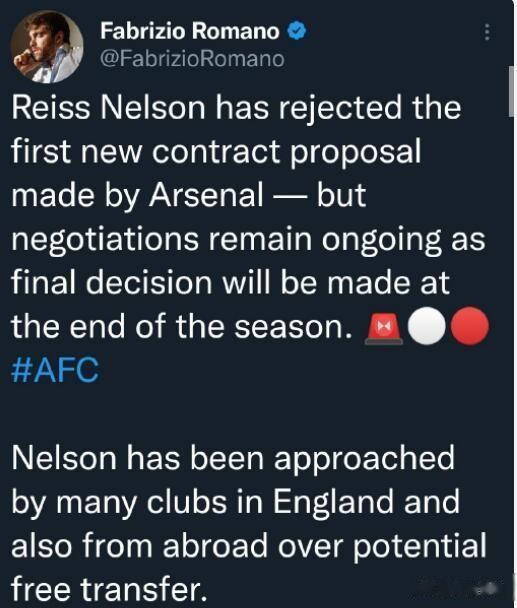
Task: Click the scrollbar thumb on right edge
Action: tap(512, 91)
